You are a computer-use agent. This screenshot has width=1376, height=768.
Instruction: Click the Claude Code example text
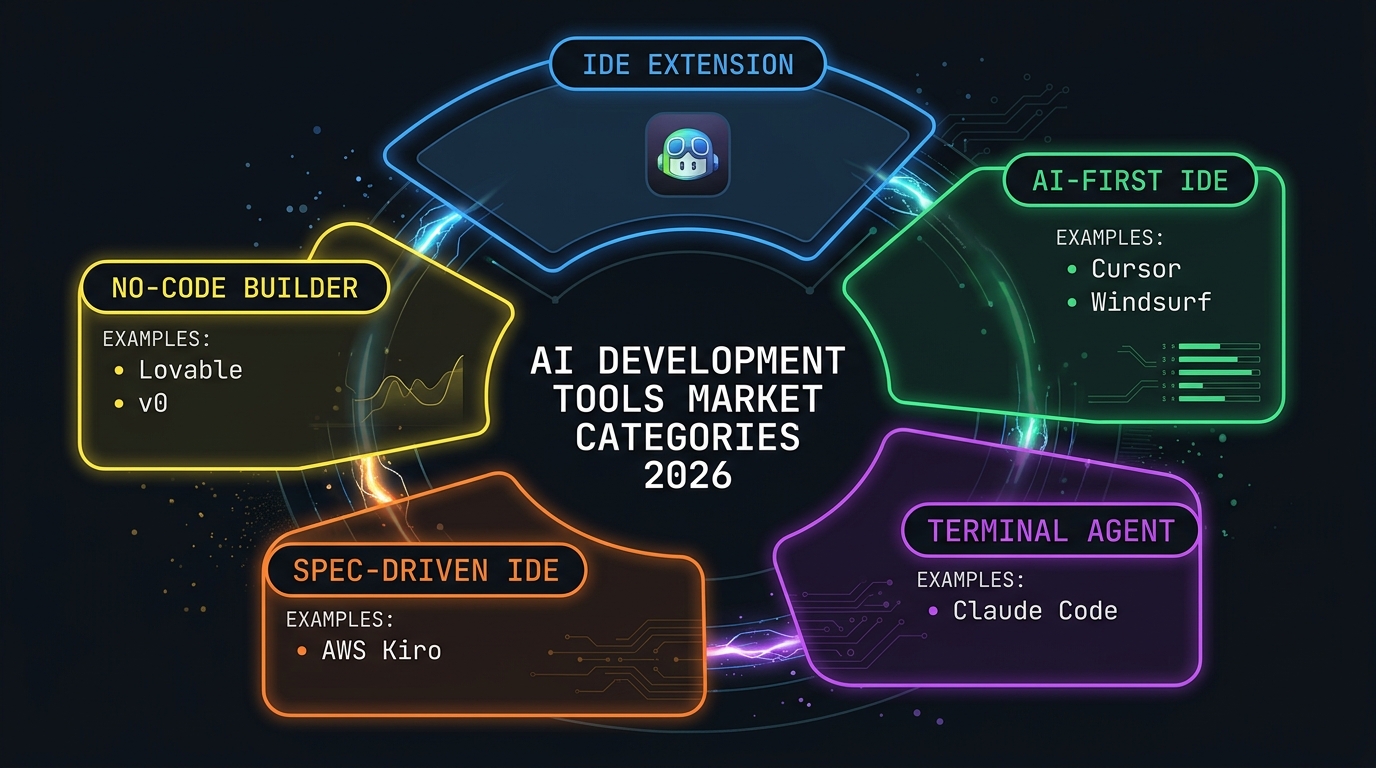coord(1035,611)
